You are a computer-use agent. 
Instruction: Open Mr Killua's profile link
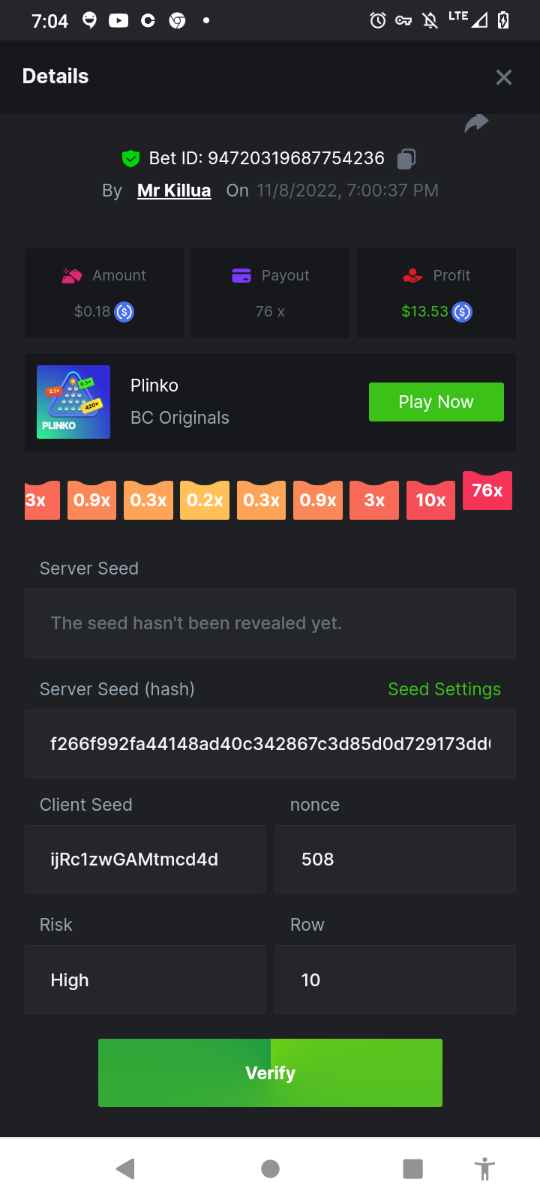click(x=174, y=190)
